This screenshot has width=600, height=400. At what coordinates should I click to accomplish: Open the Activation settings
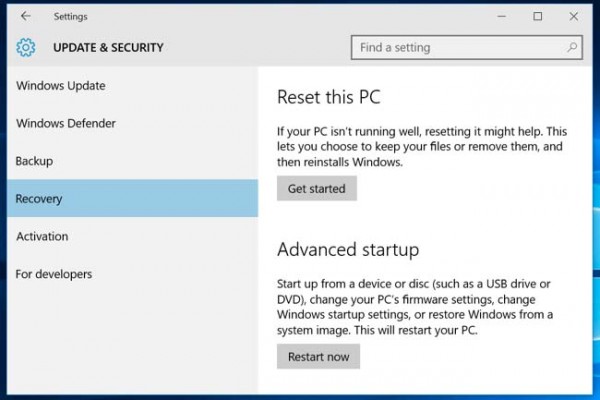pos(42,237)
